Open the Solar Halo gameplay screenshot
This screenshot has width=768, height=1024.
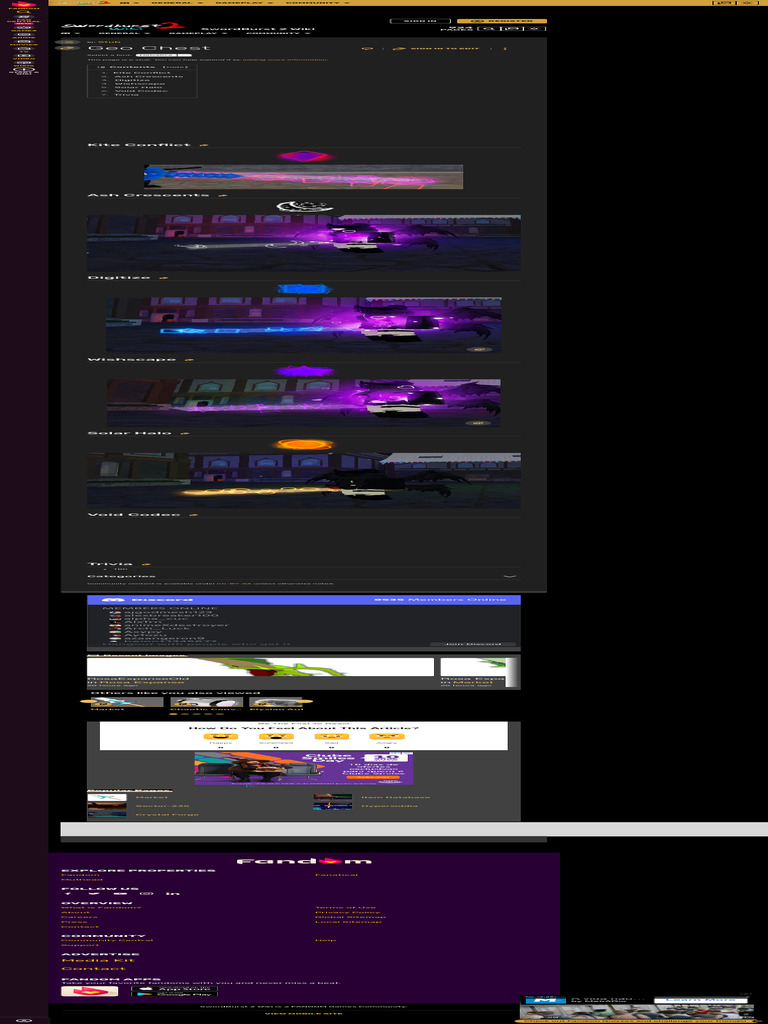pyautogui.click(x=304, y=479)
